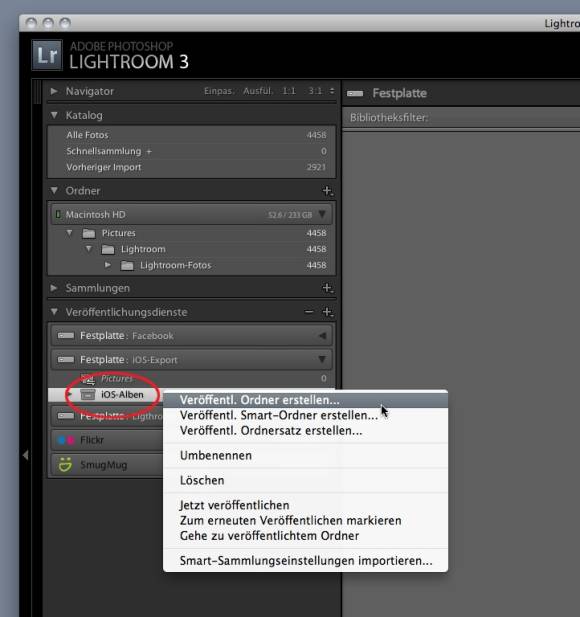580x617 pixels.
Task: Open the Navigator zoom ratio stepper
Action: pyautogui.click(x=332, y=91)
